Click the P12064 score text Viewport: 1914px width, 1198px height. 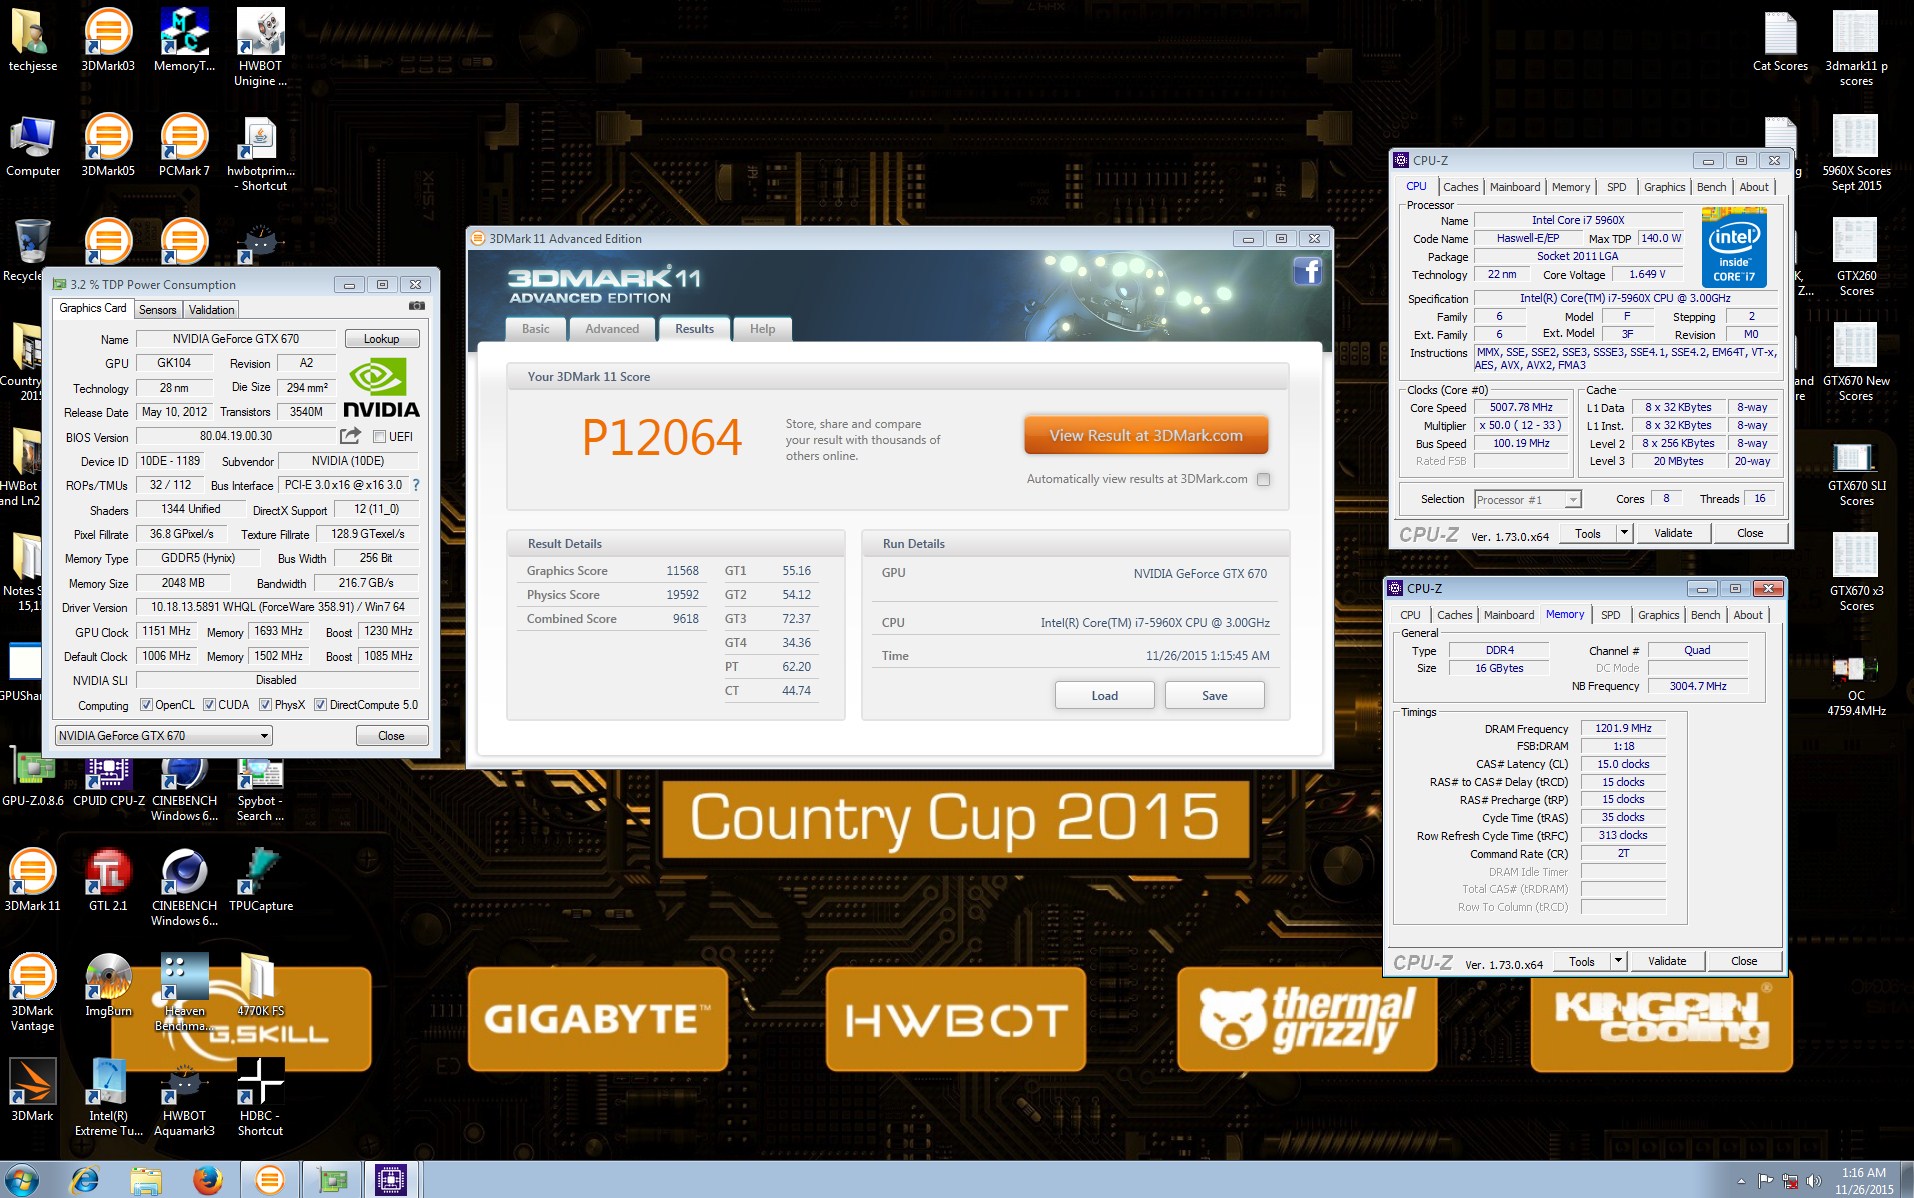(x=662, y=437)
